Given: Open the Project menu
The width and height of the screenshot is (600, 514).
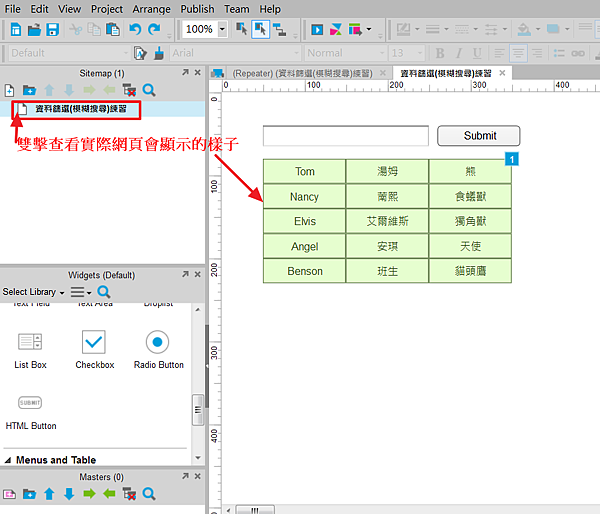Looking at the screenshot, I should [x=107, y=9].
